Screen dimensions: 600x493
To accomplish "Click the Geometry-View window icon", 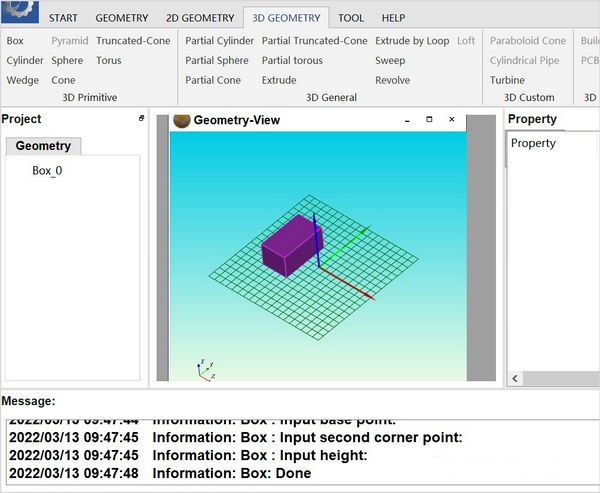I will [x=182, y=121].
